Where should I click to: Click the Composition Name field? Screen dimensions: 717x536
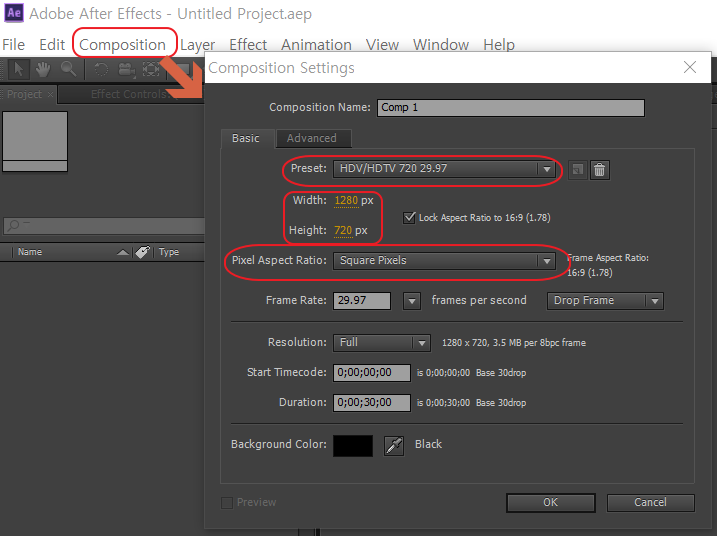tap(511, 108)
